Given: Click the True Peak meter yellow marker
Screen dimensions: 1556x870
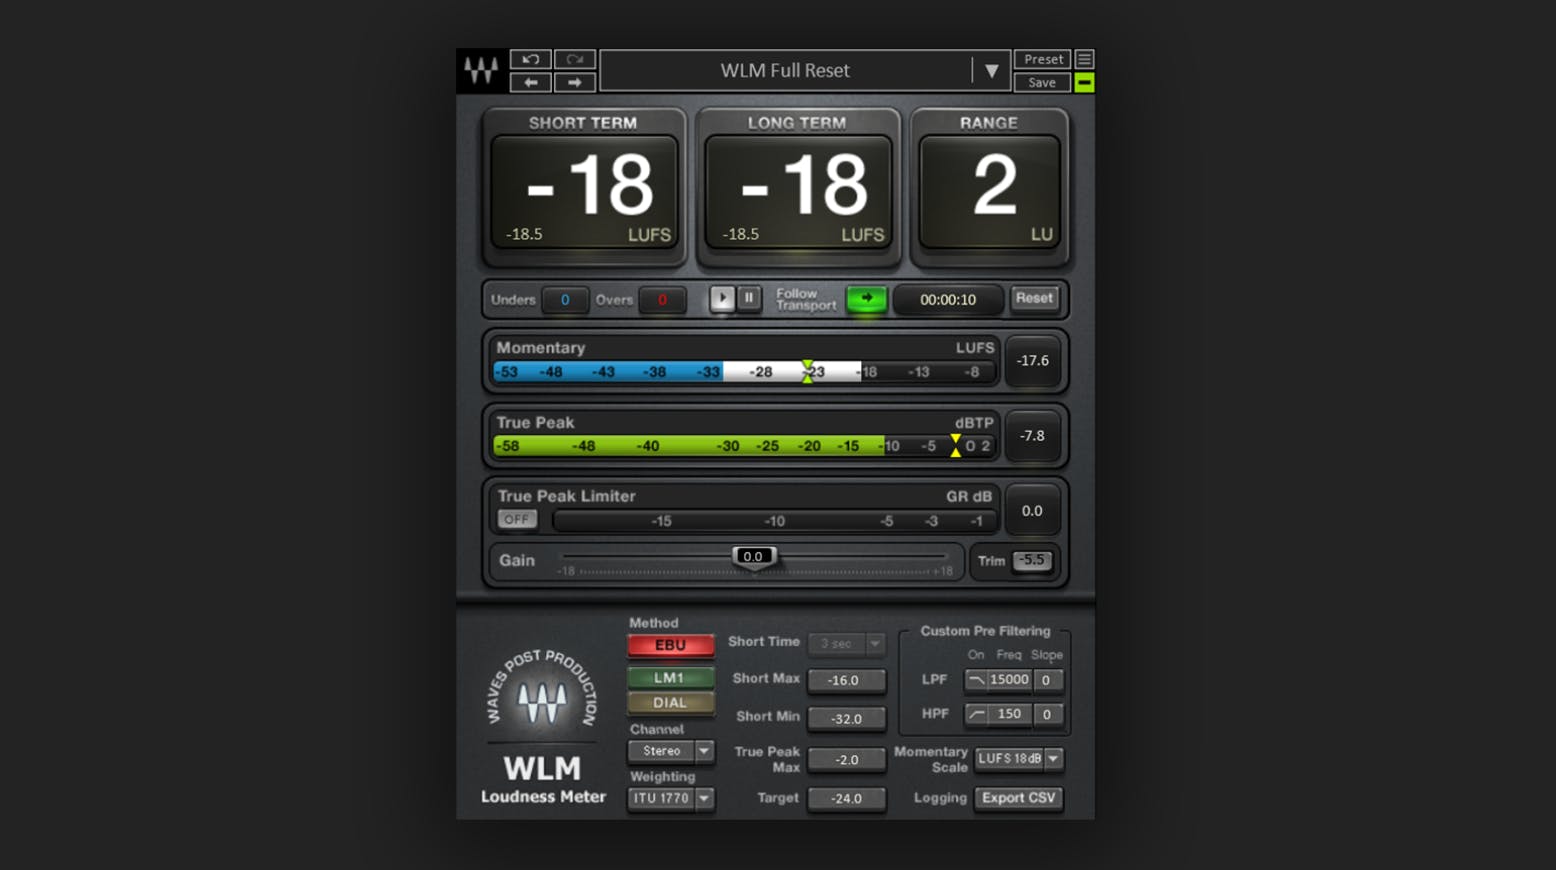Looking at the screenshot, I should [x=956, y=446].
